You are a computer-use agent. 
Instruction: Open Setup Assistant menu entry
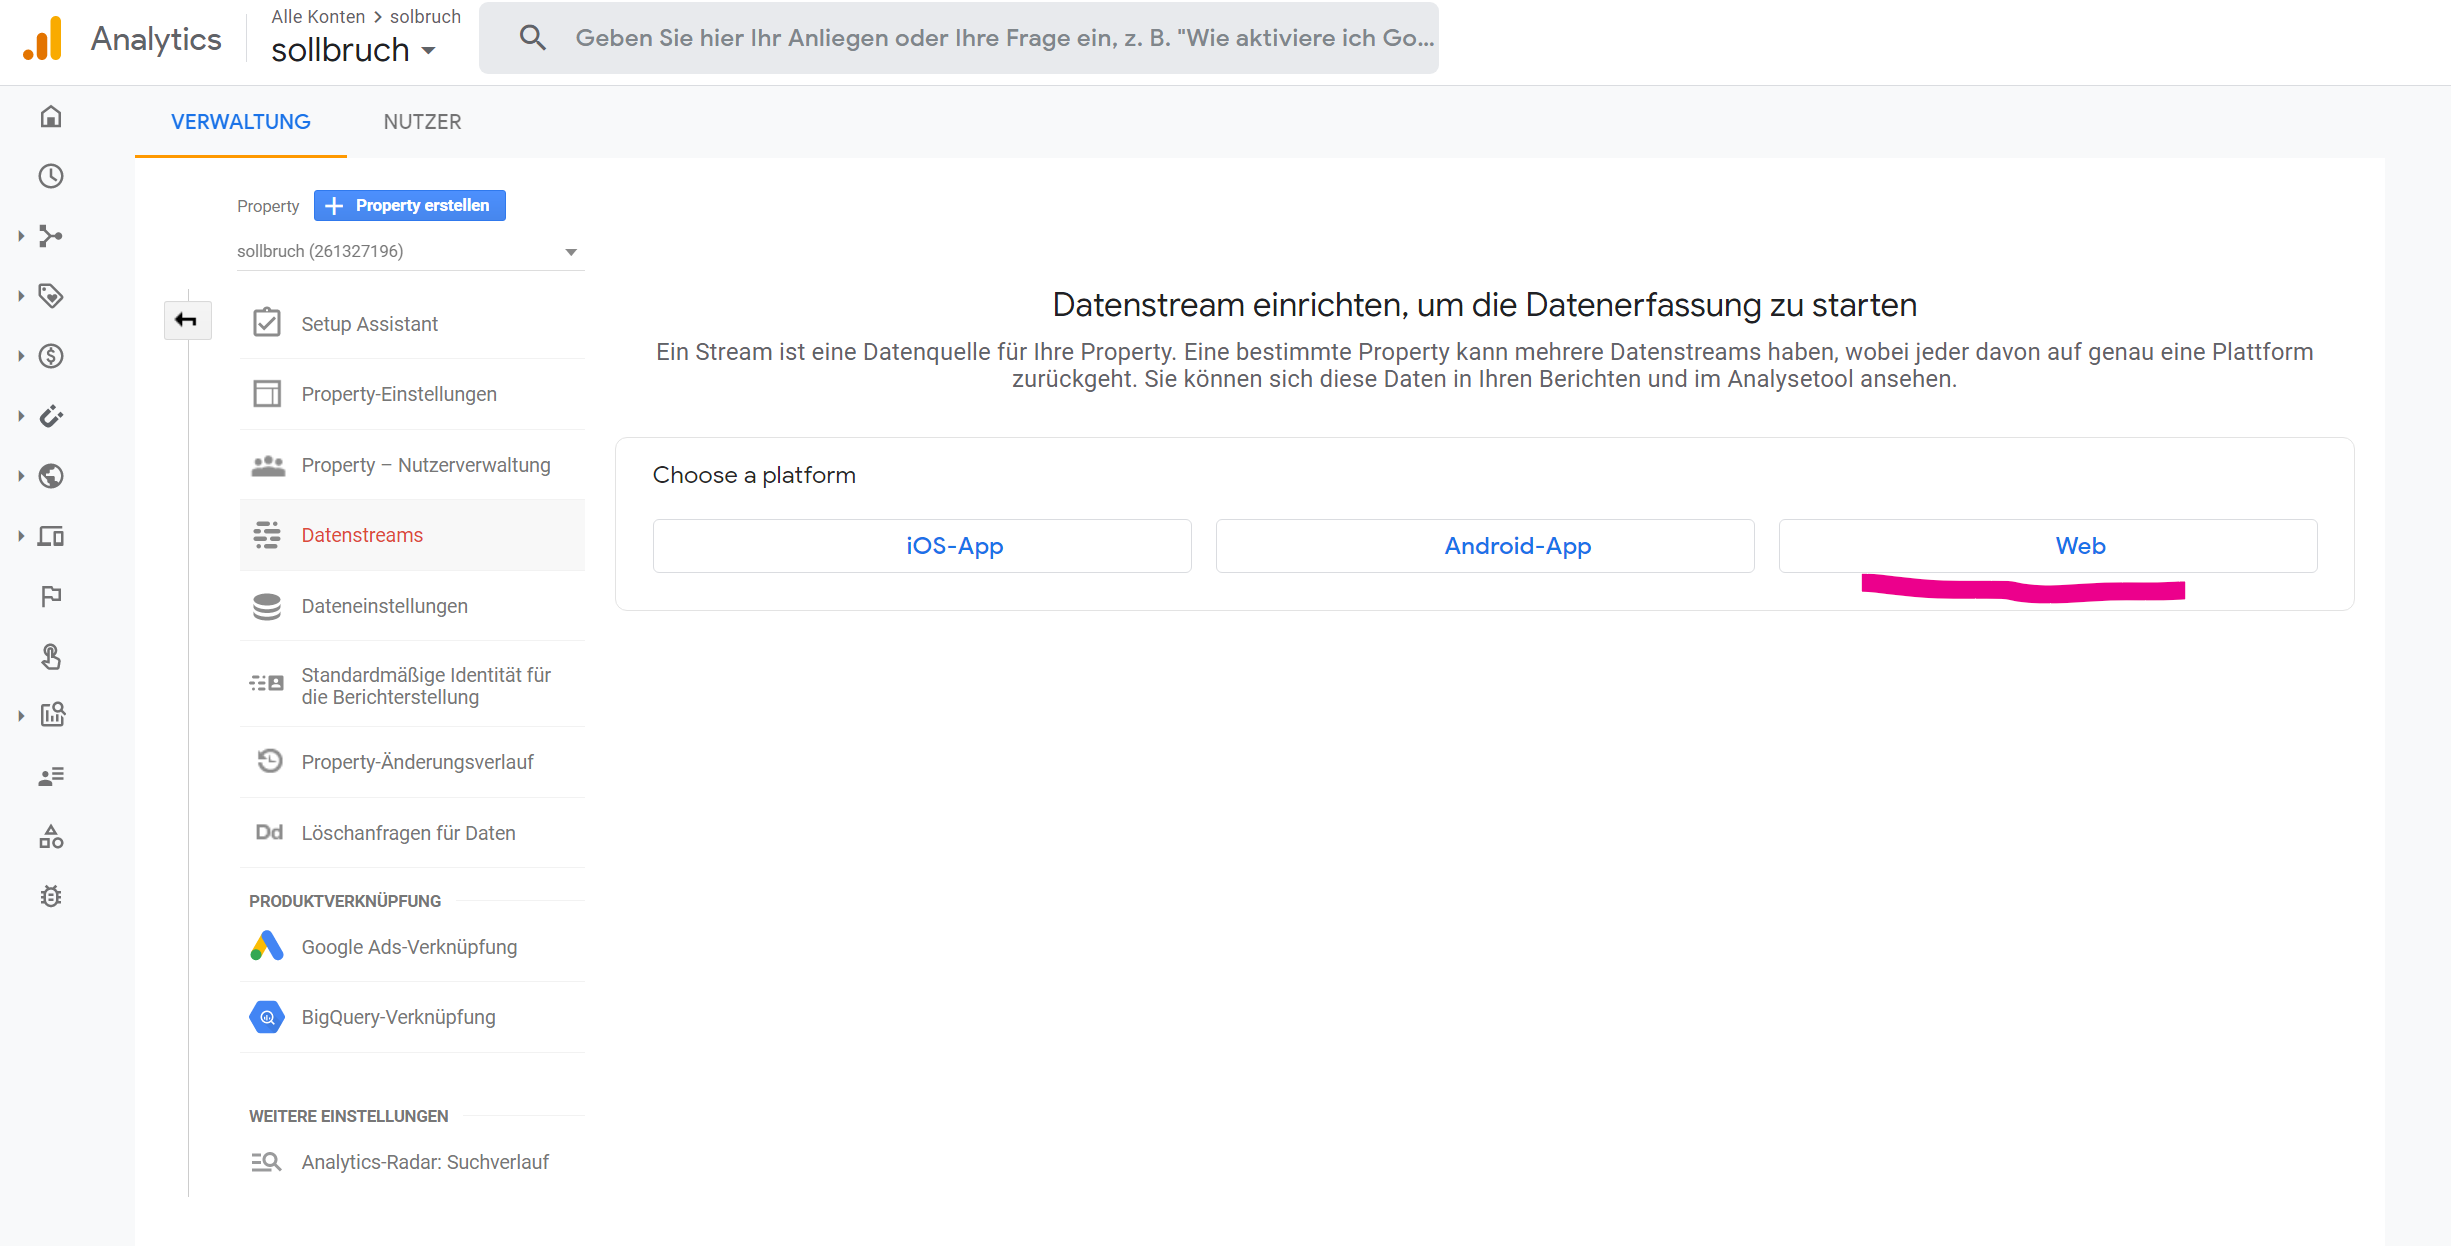coord(412,323)
